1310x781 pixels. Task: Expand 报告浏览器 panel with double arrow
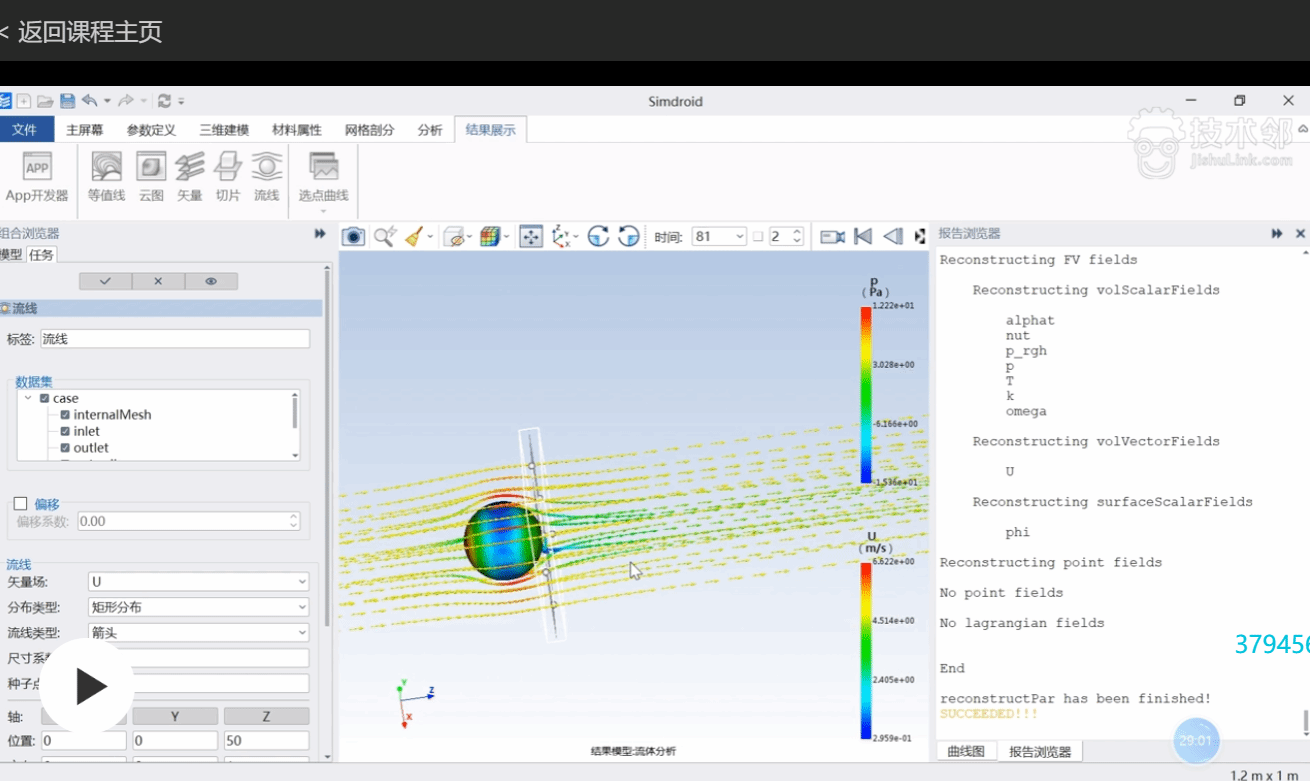click(x=1277, y=233)
